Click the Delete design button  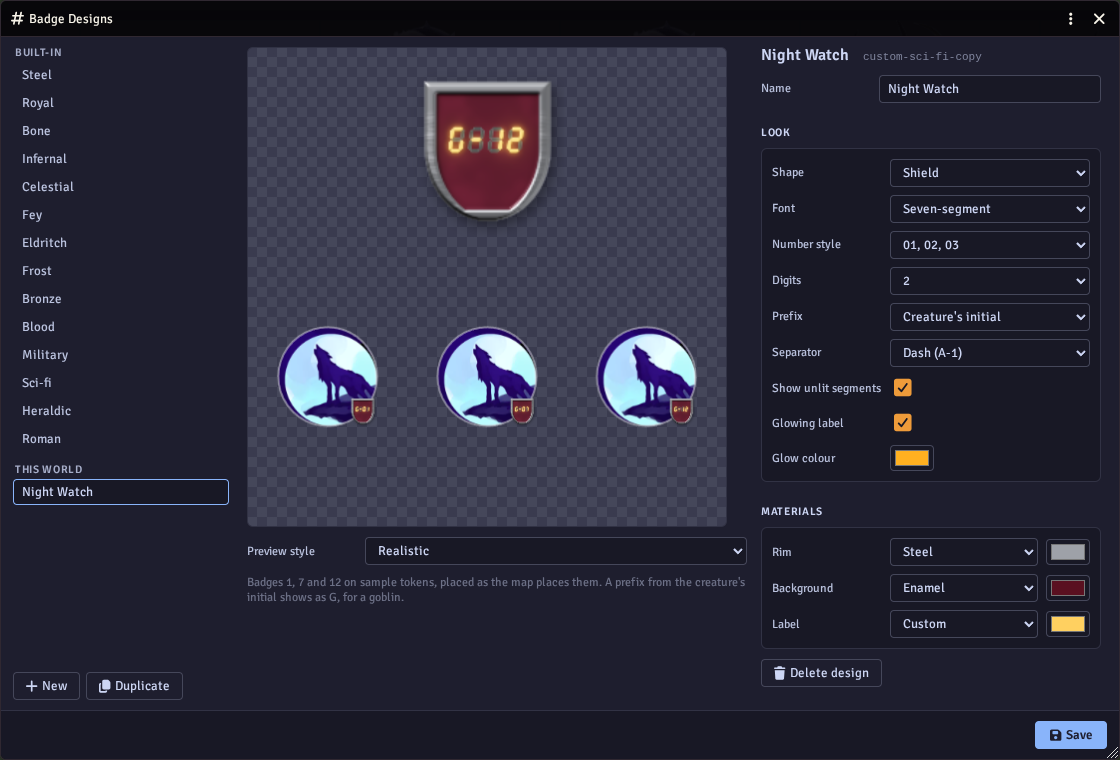[x=821, y=673]
